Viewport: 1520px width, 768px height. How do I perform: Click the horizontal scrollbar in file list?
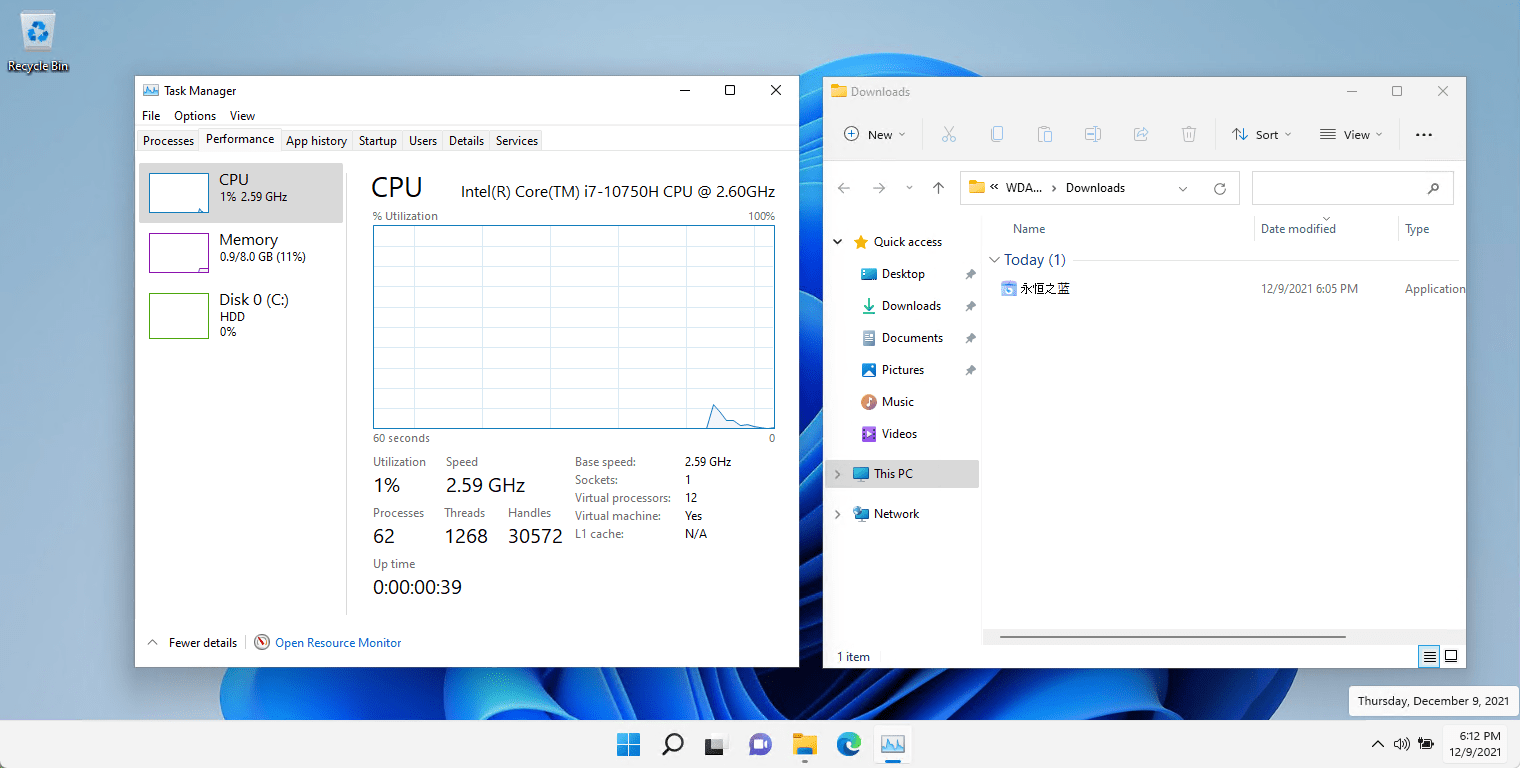point(1172,637)
